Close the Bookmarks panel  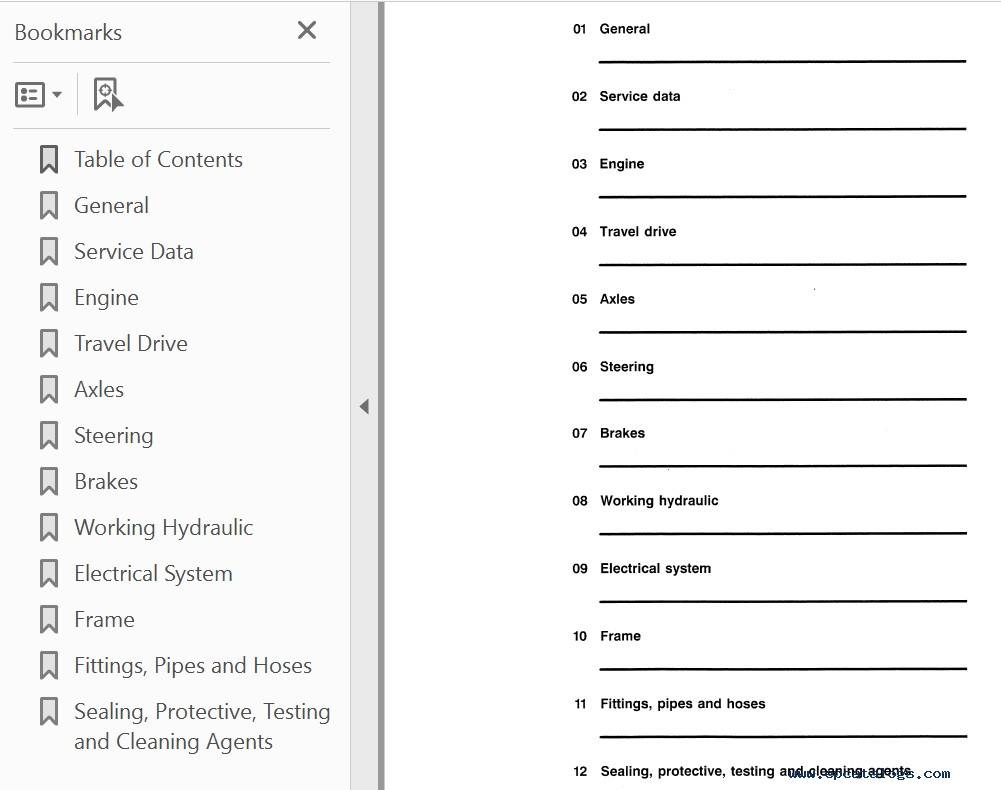coord(307,30)
